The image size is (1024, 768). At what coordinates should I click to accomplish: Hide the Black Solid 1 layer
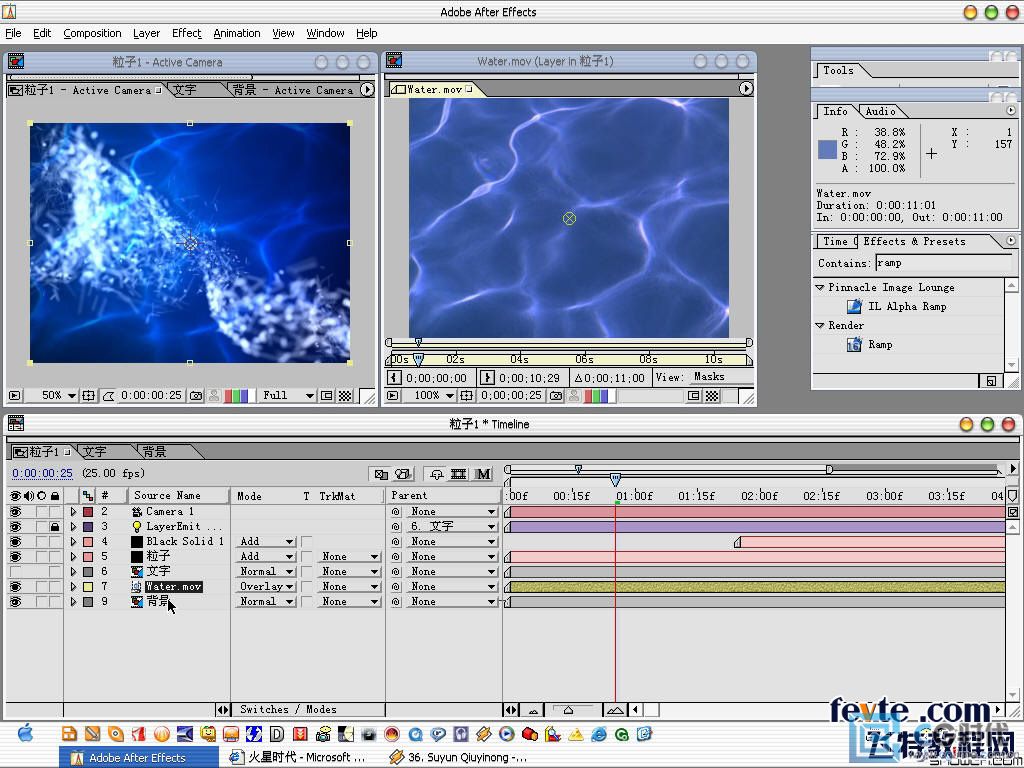tap(15, 541)
